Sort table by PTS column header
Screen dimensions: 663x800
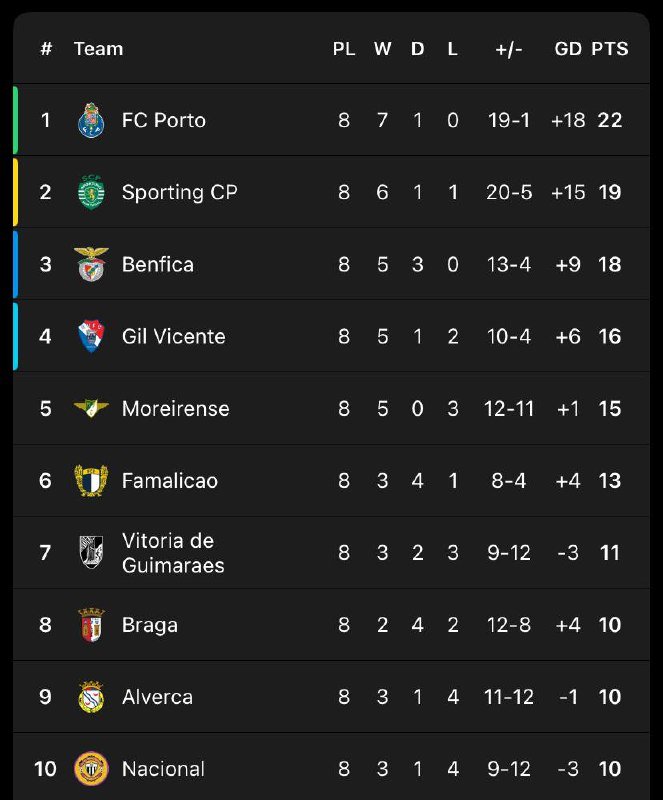pos(609,49)
